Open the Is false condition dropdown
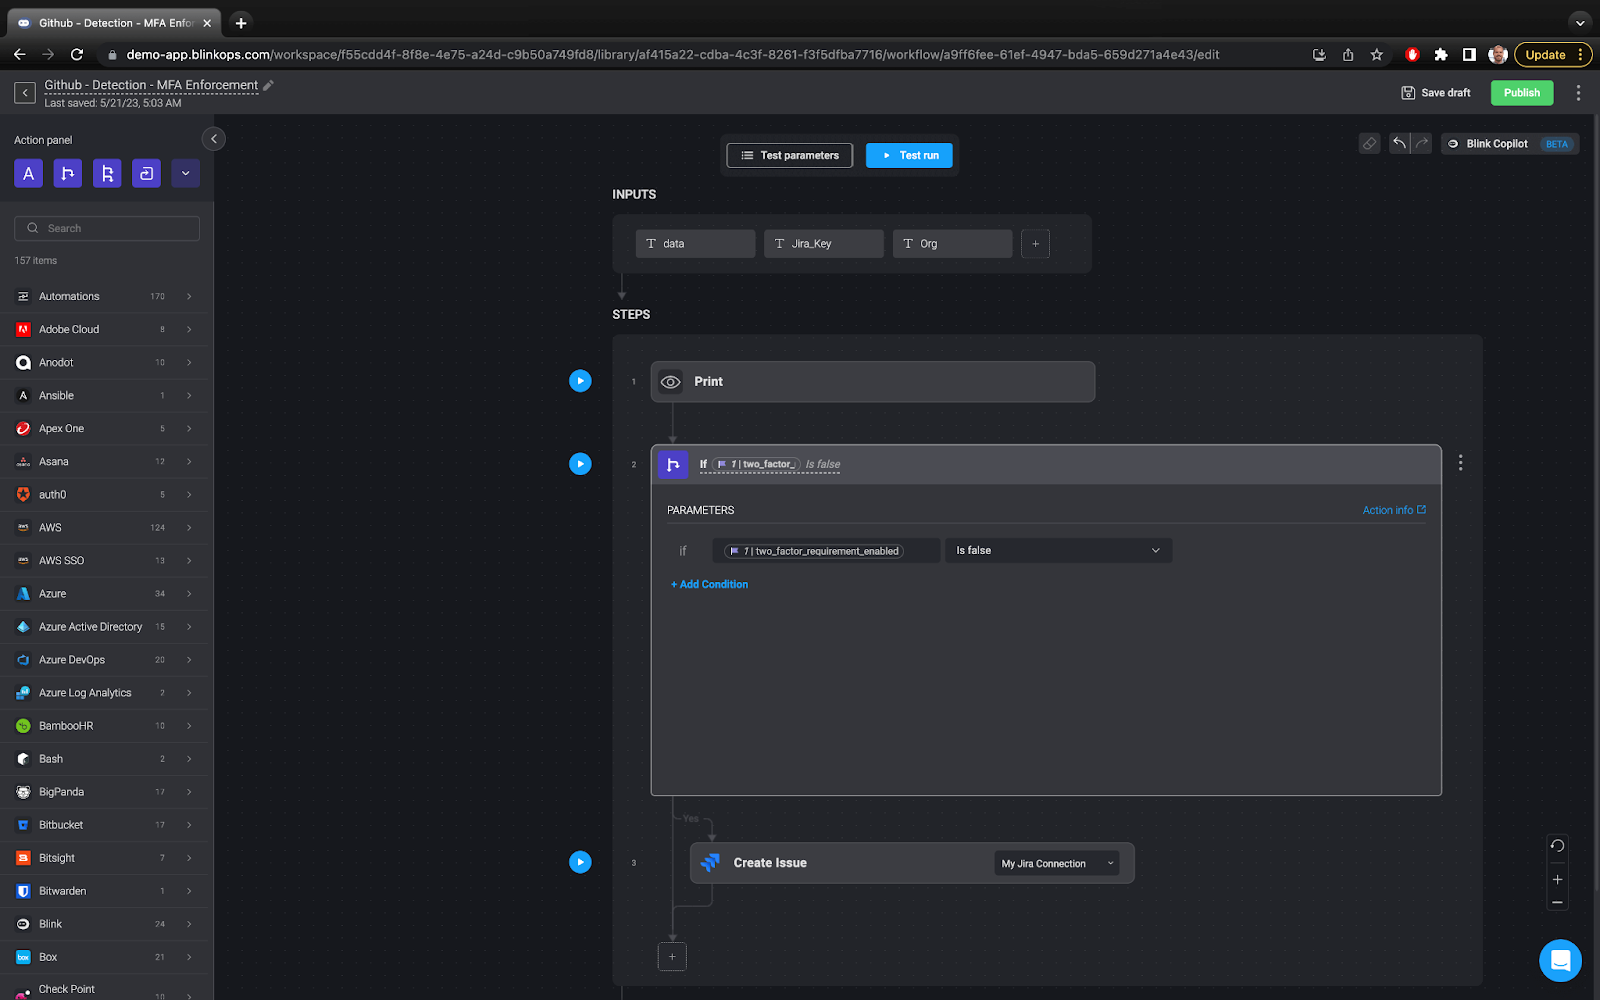Screen dimensions: 1600x1000 pos(1058,550)
